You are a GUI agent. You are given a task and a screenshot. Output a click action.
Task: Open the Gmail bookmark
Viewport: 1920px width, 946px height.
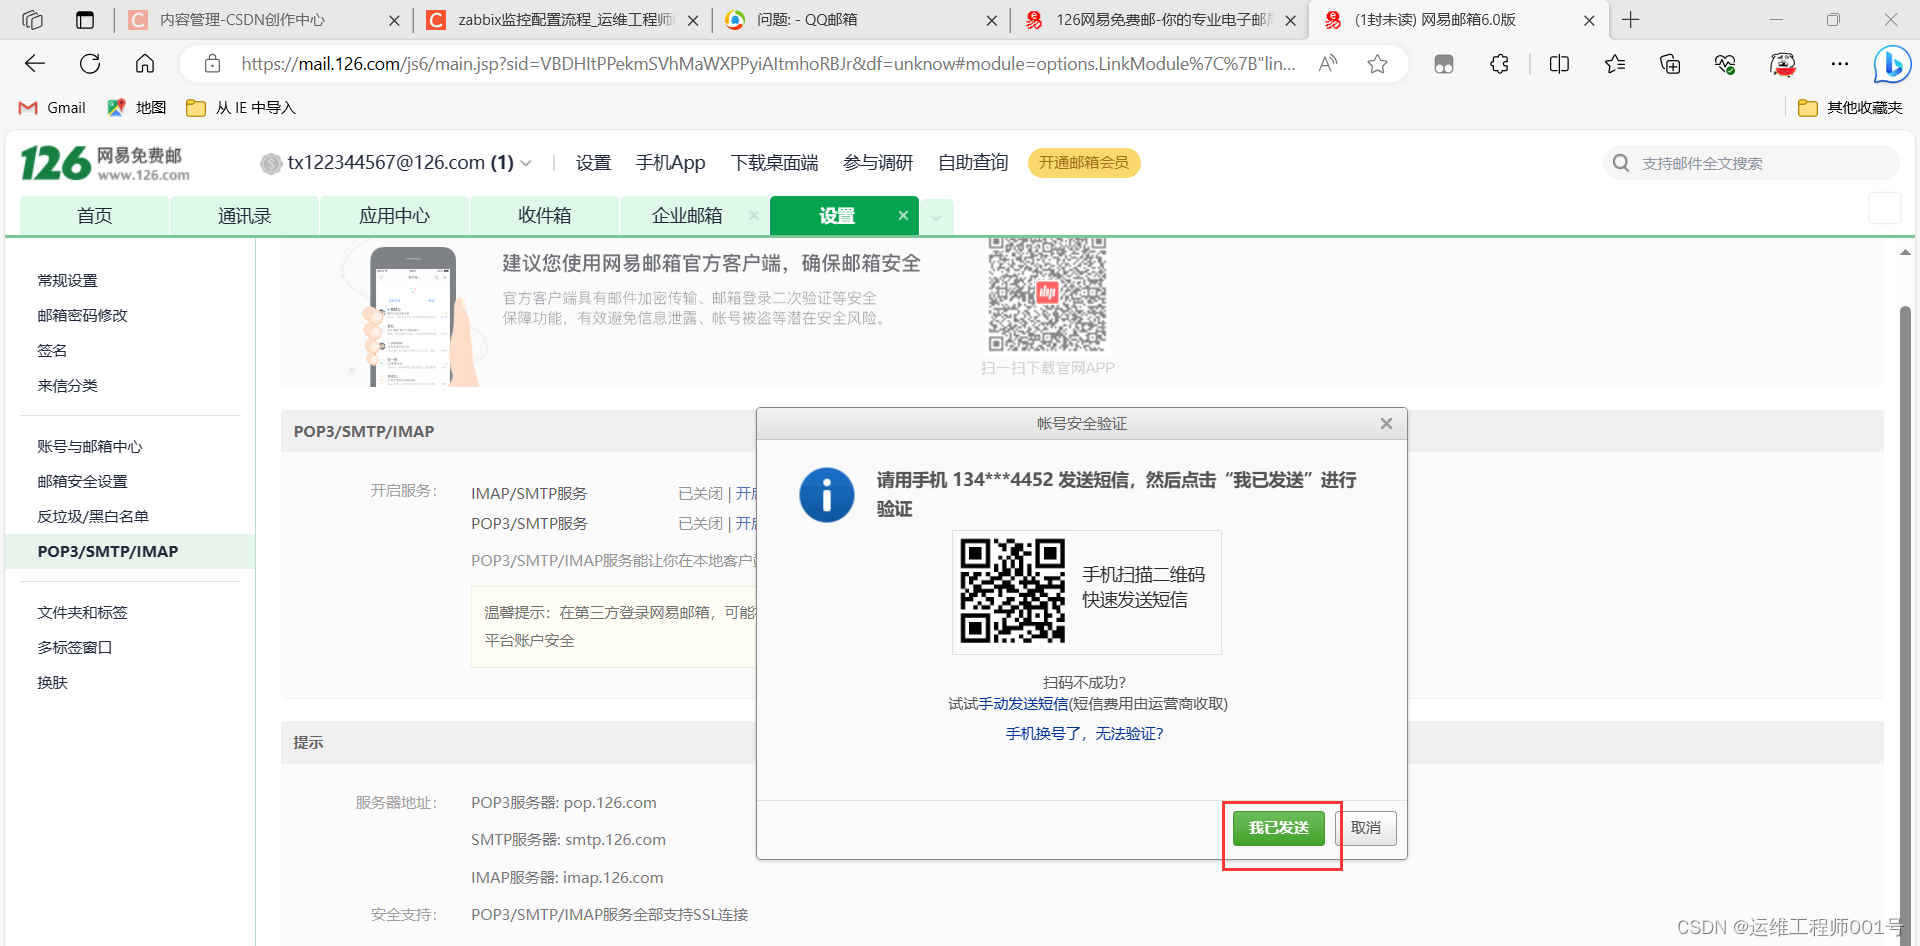point(53,108)
